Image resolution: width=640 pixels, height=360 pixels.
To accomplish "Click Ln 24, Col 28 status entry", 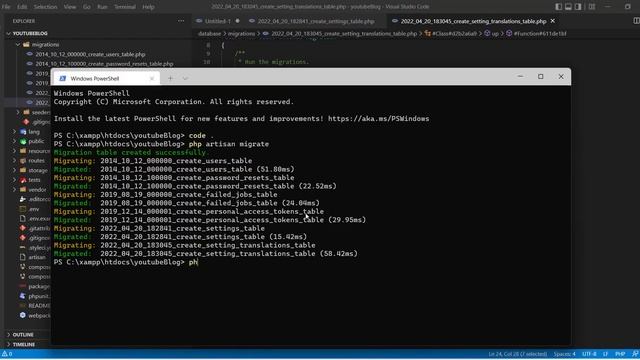I will tap(518, 354).
